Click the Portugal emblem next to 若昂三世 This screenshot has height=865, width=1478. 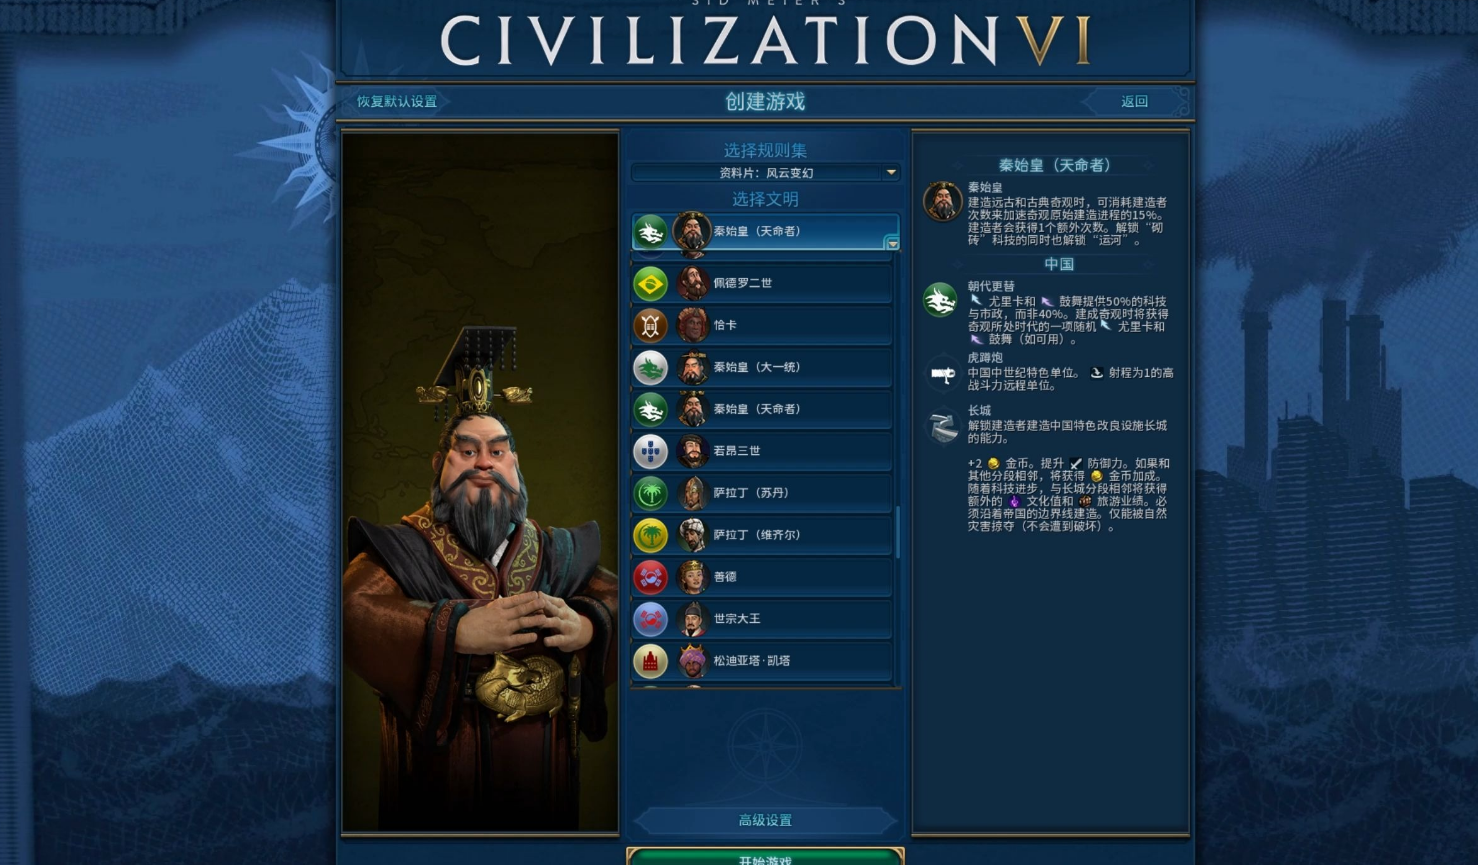(x=650, y=451)
